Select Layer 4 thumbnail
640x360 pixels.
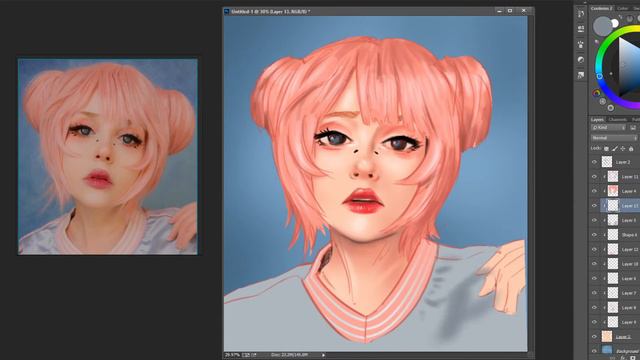tap(613, 191)
